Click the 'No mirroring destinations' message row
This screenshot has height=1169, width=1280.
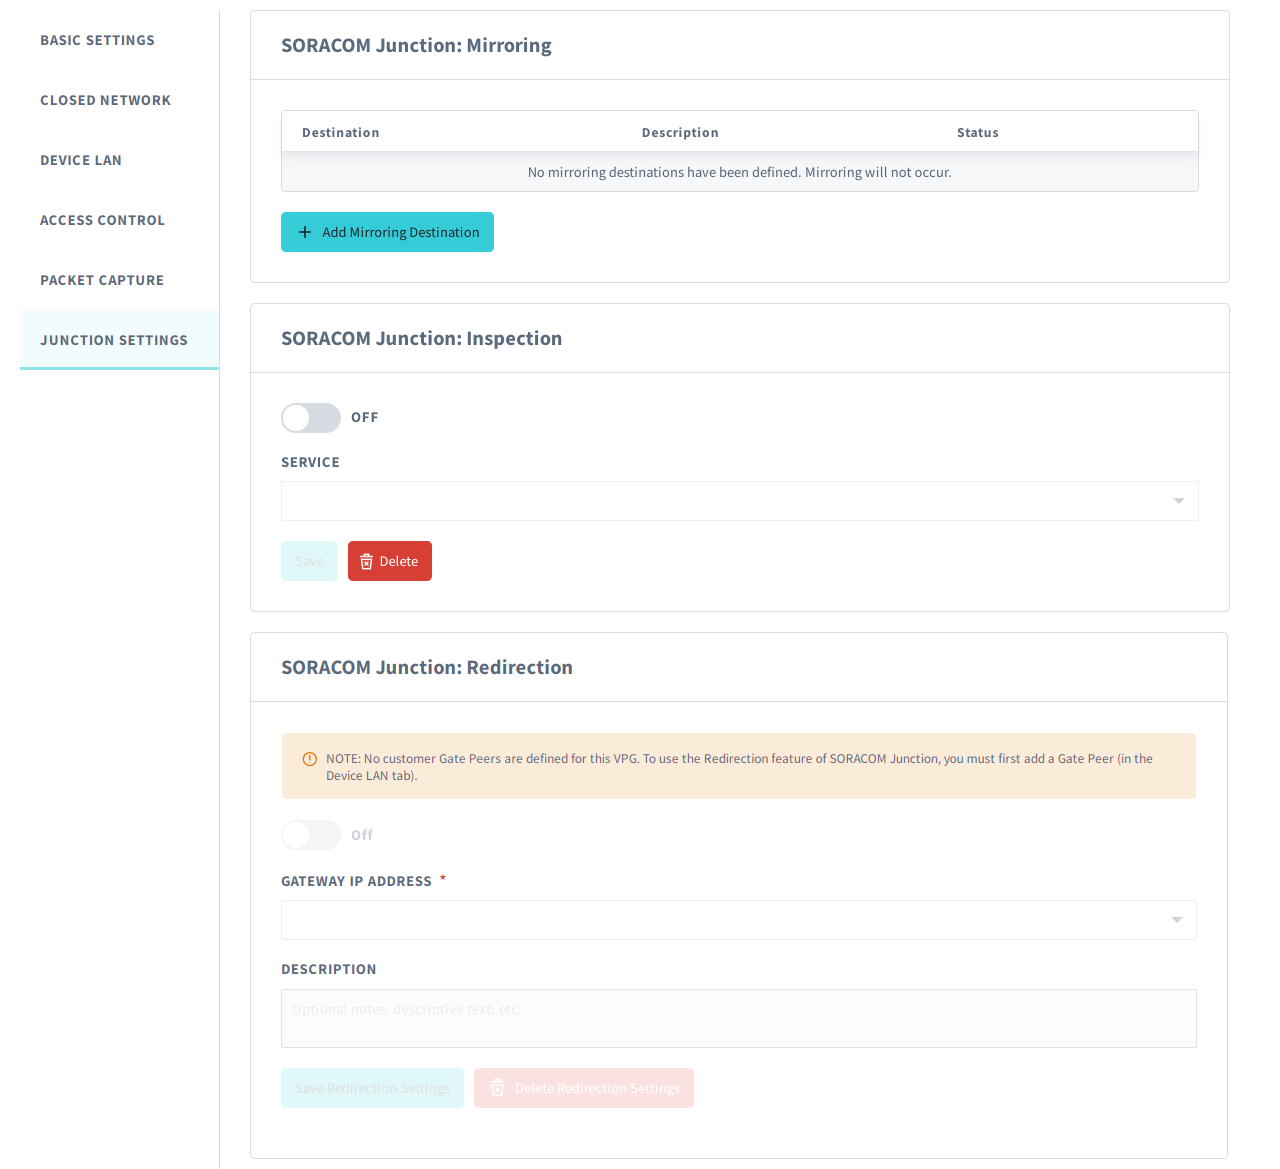(740, 172)
